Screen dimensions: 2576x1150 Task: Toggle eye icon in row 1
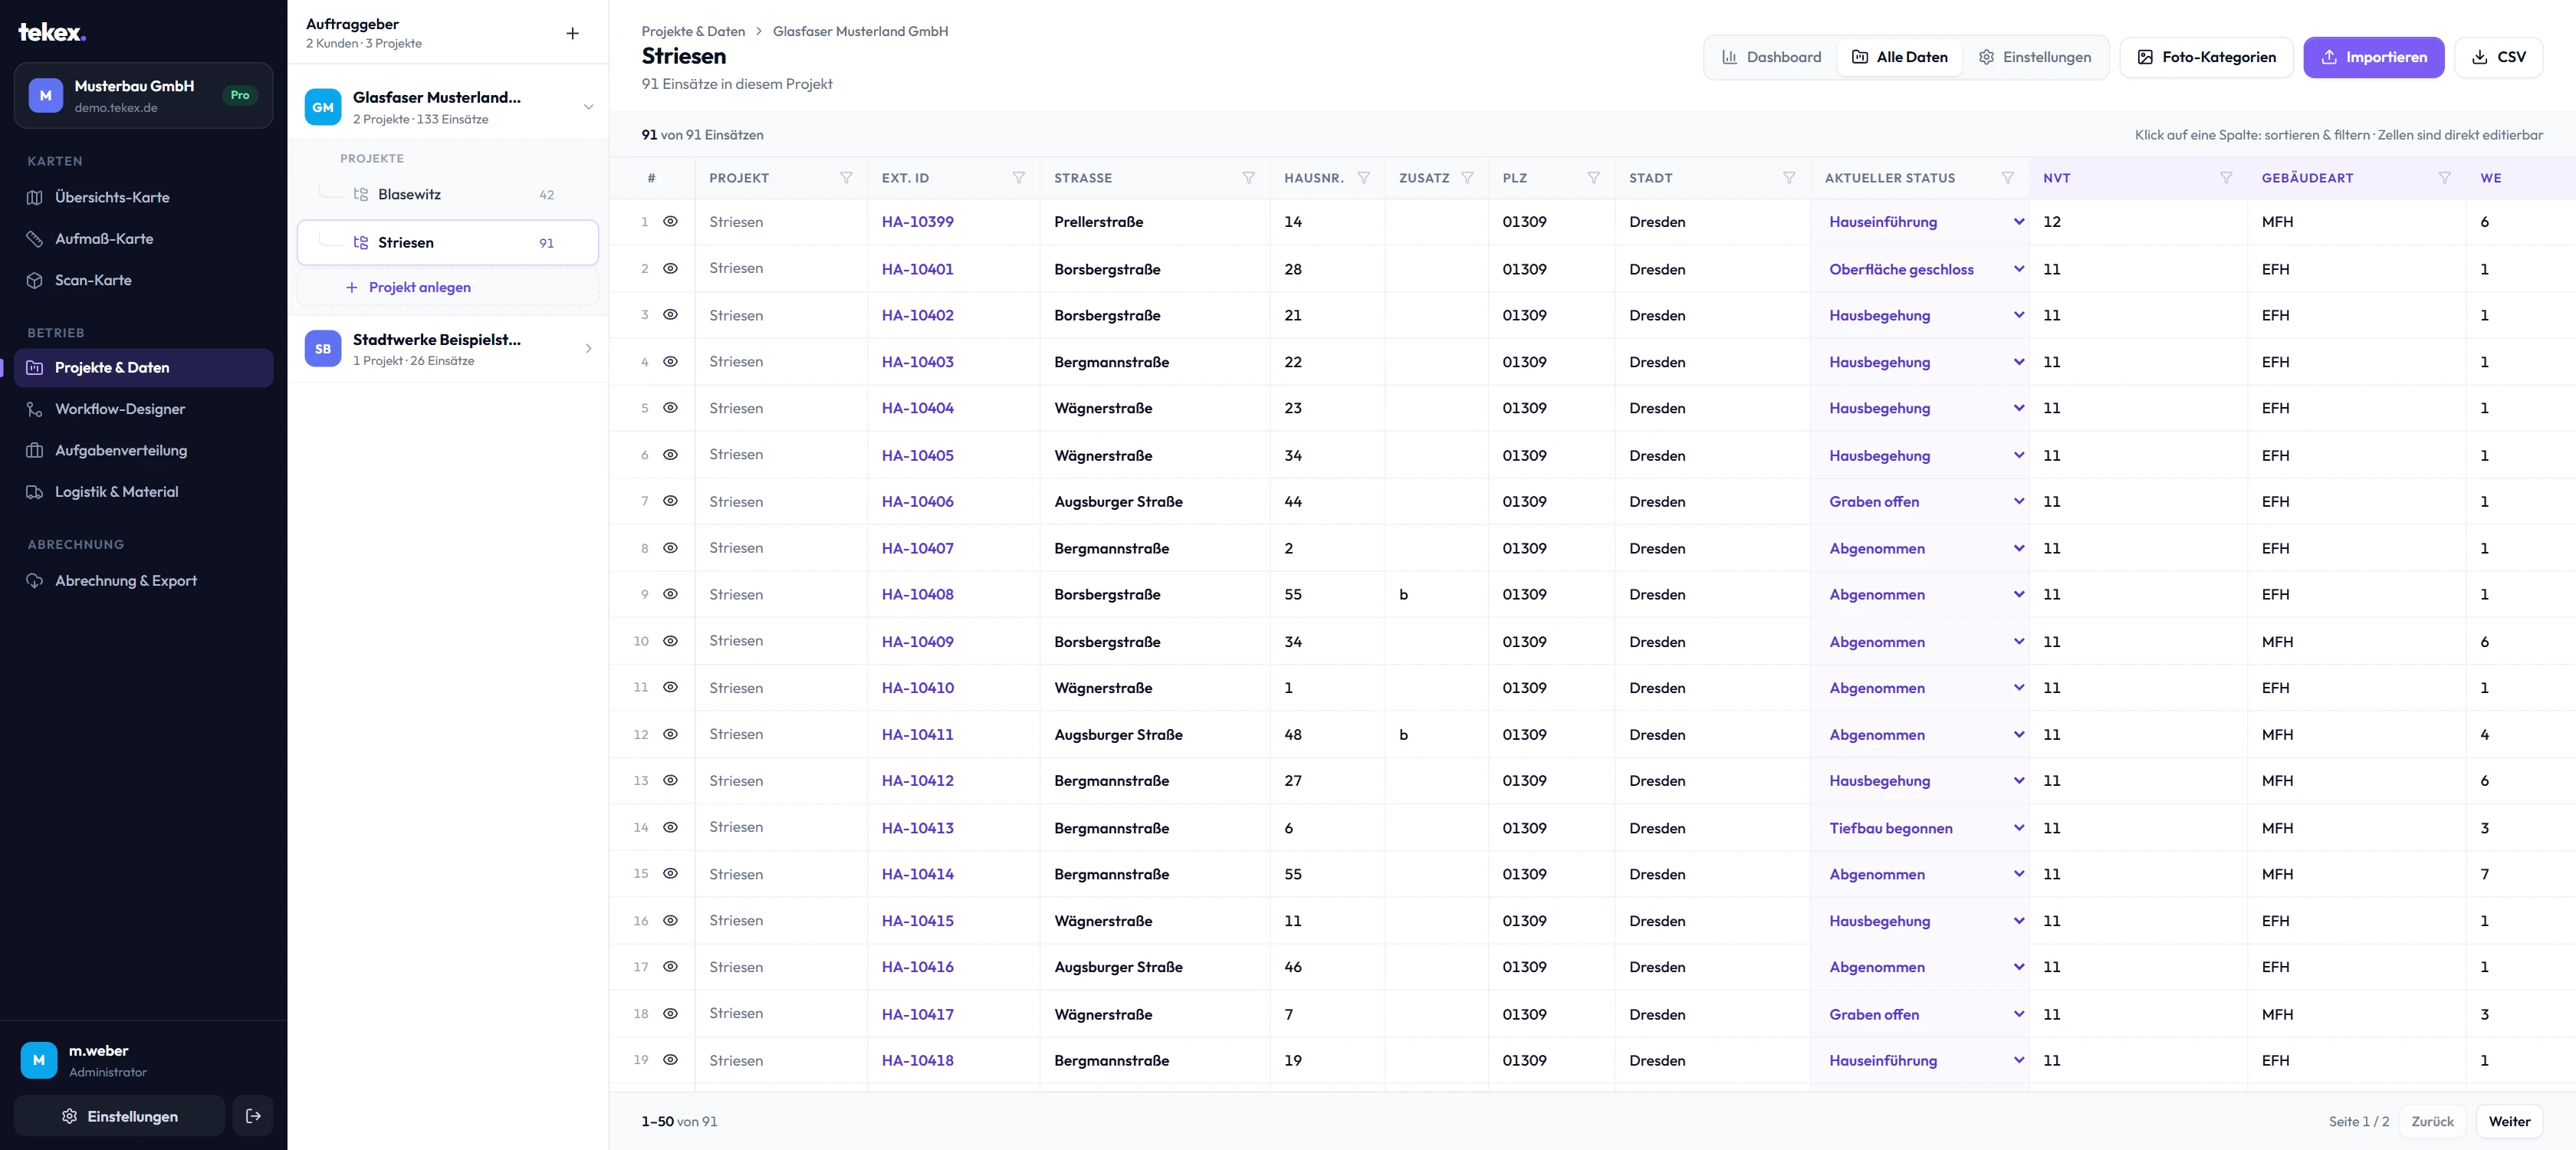pyautogui.click(x=670, y=222)
